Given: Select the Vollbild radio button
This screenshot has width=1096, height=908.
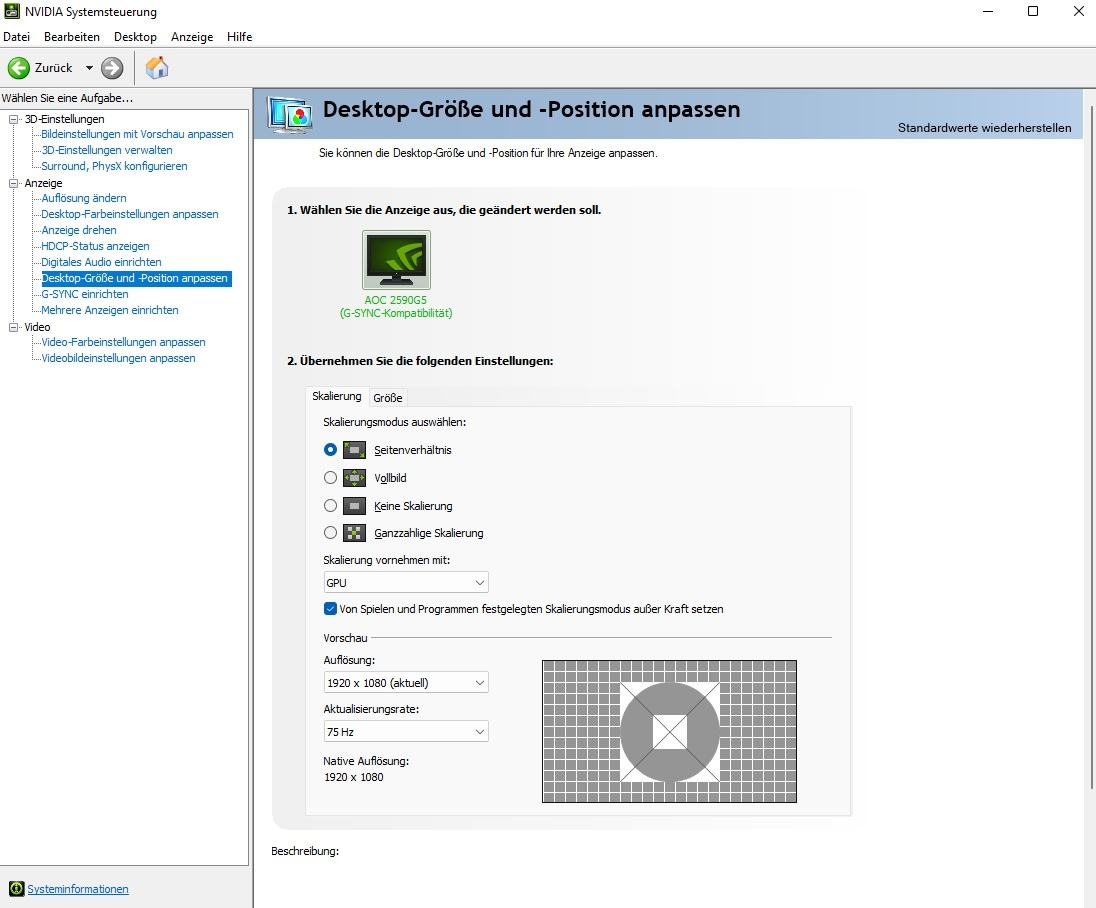Looking at the screenshot, I should click(330, 477).
